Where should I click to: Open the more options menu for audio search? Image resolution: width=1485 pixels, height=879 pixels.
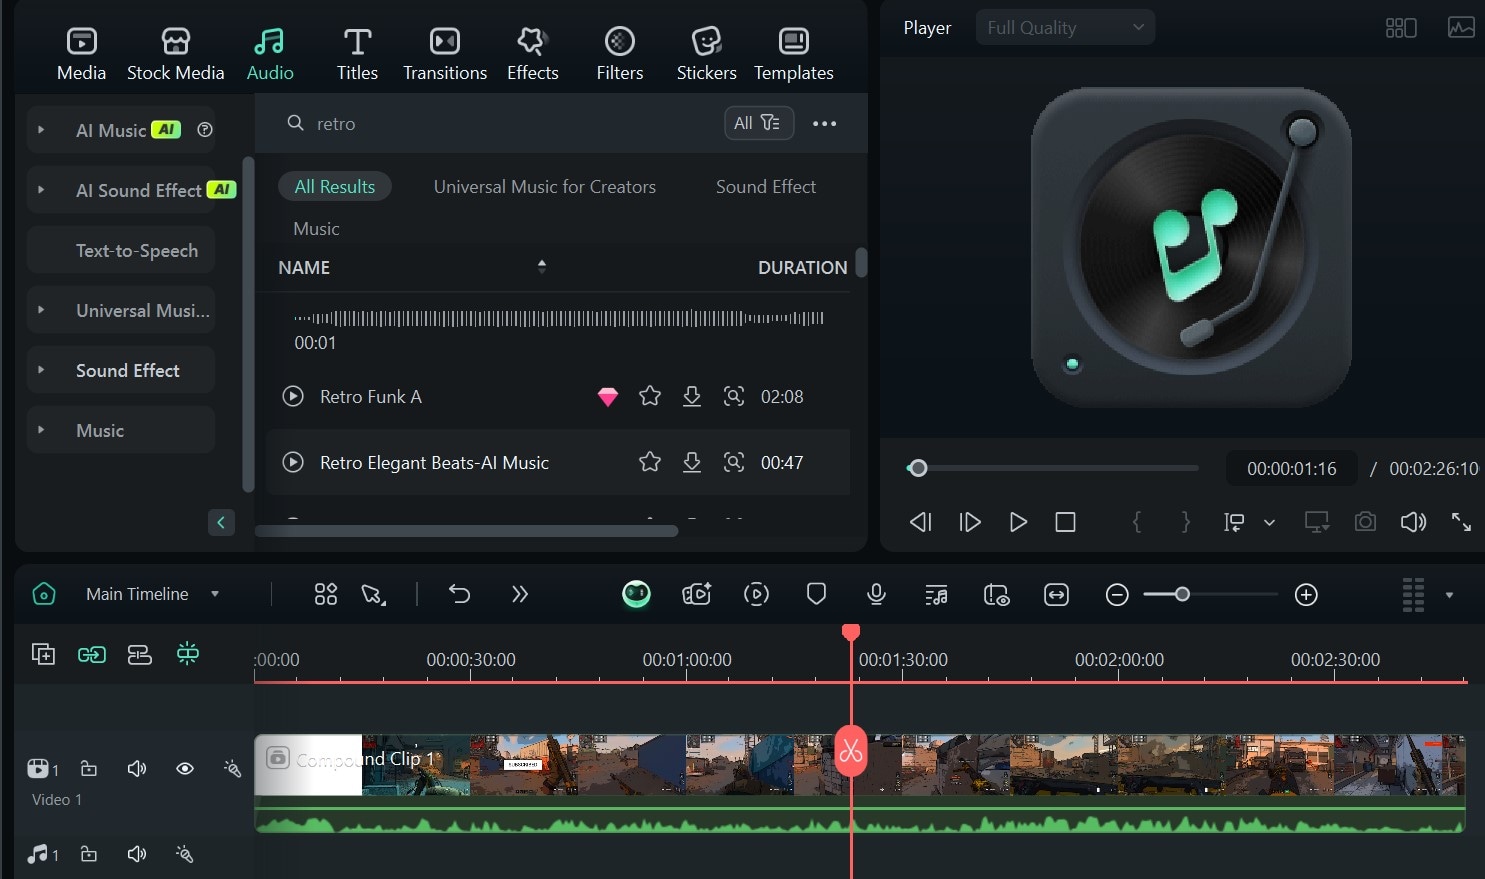[824, 123]
